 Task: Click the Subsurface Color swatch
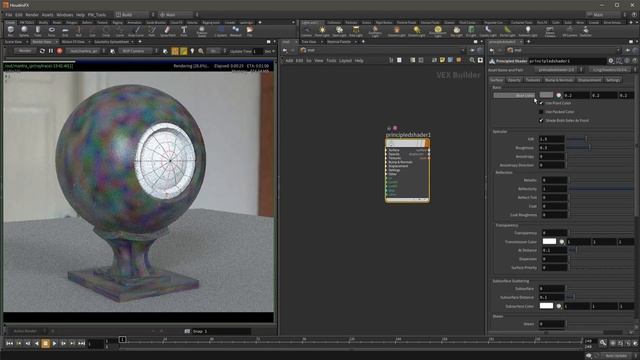coord(547,306)
